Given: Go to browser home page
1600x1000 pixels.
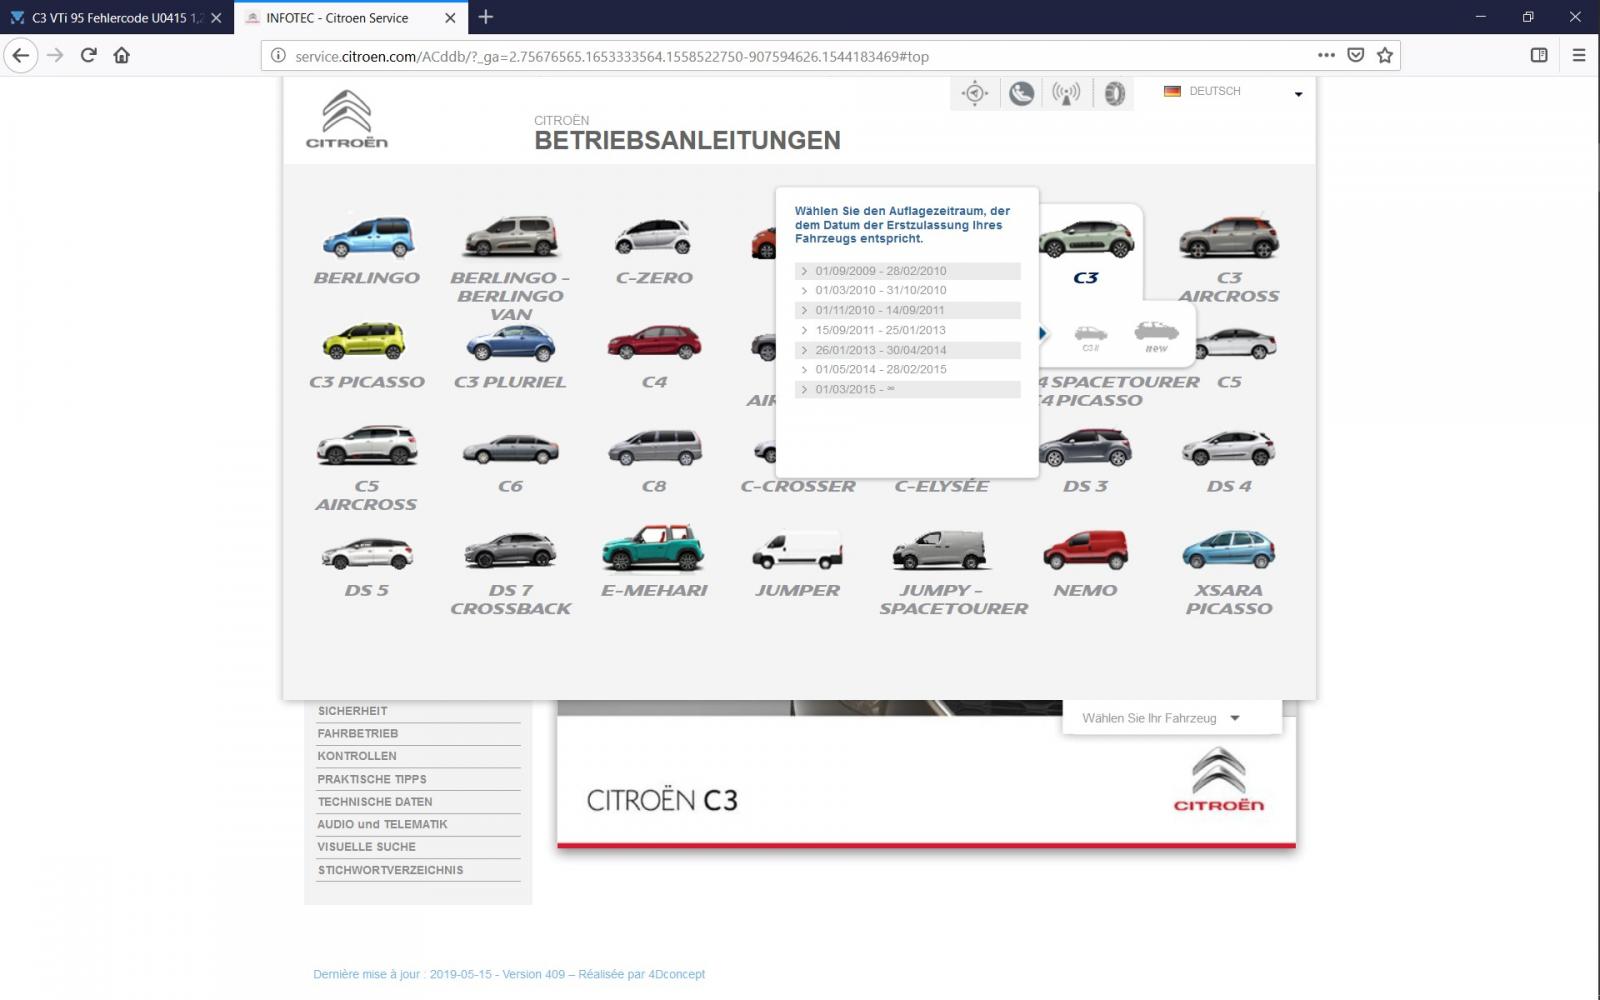Looking at the screenshot, I should (x=122, y=55).
